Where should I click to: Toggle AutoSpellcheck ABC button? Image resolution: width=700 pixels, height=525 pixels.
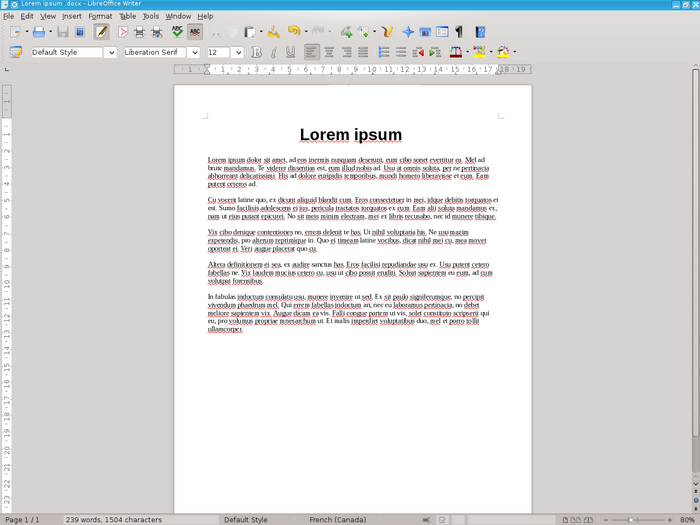pos(194,32)
